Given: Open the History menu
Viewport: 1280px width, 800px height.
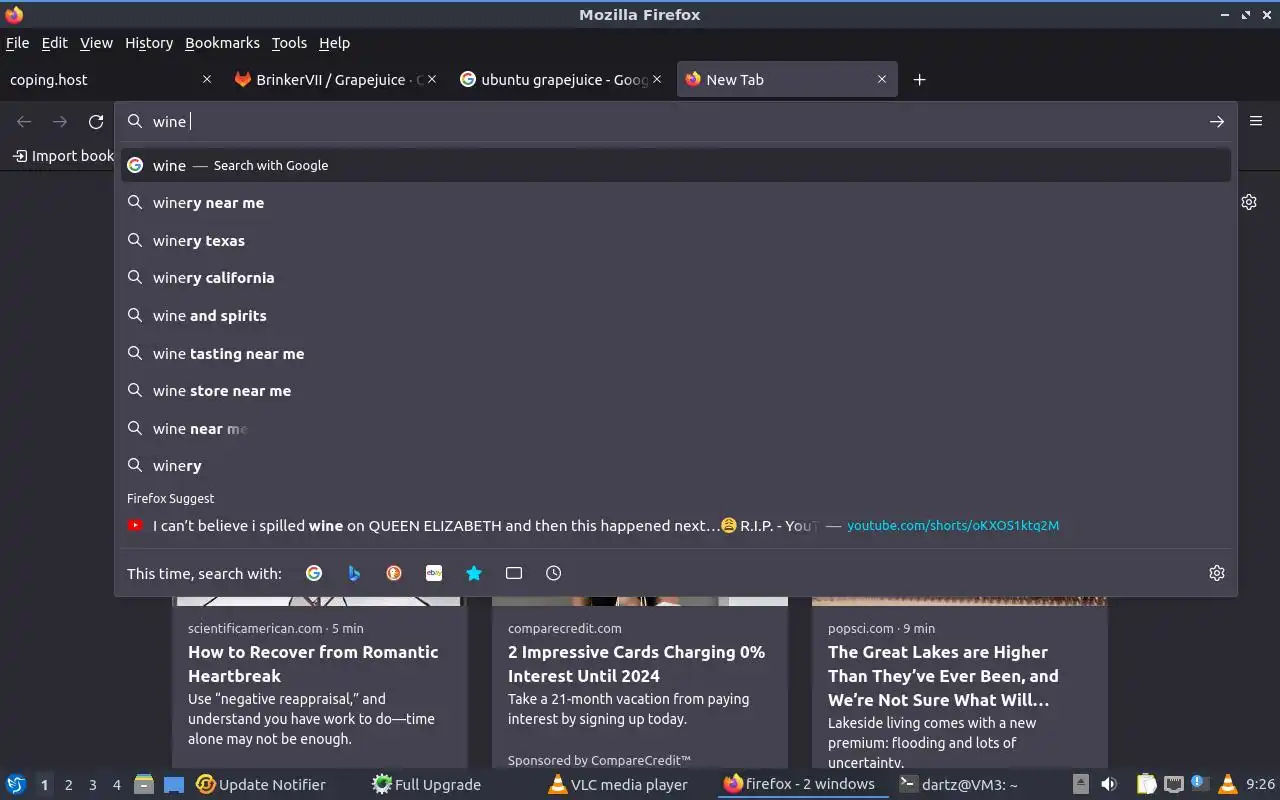Looking at the screenshot, I should point(149,43).
